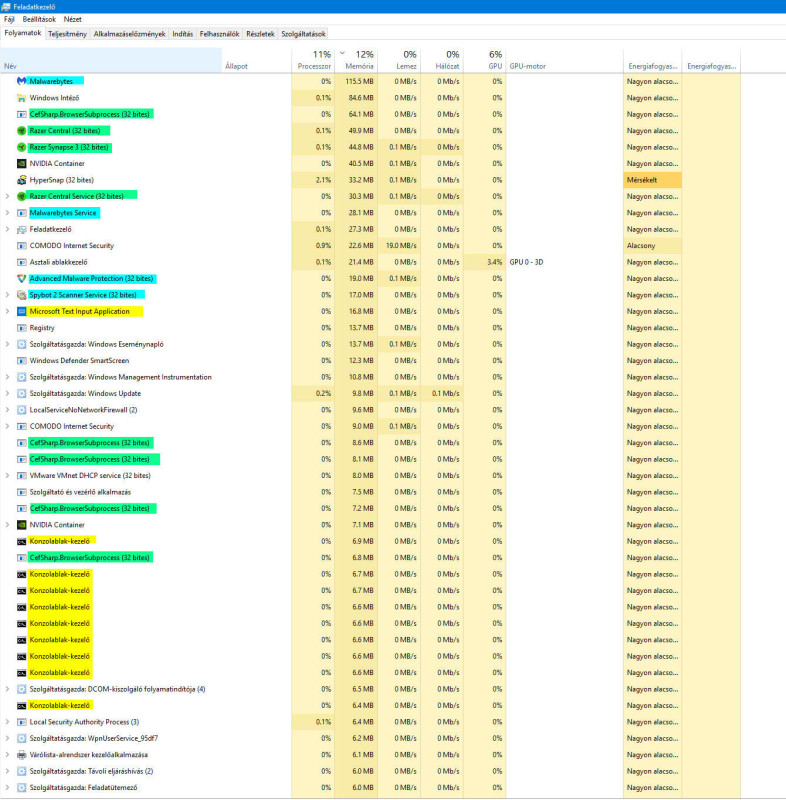The image size is (786, 800).
Task: Expand Távoli eljáráshívás (2) service group
Action: [7, 771]
